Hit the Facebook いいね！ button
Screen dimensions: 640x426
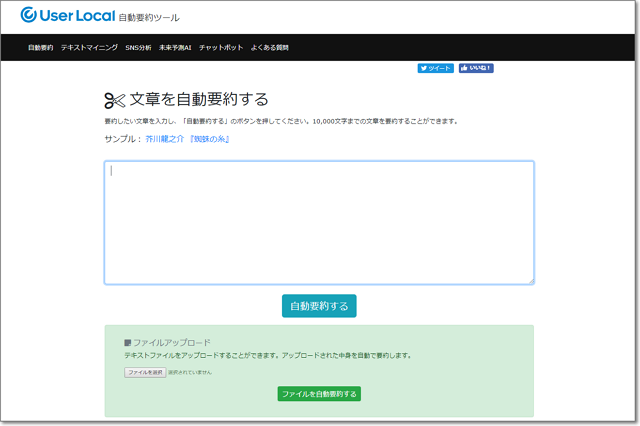point(476,69)
